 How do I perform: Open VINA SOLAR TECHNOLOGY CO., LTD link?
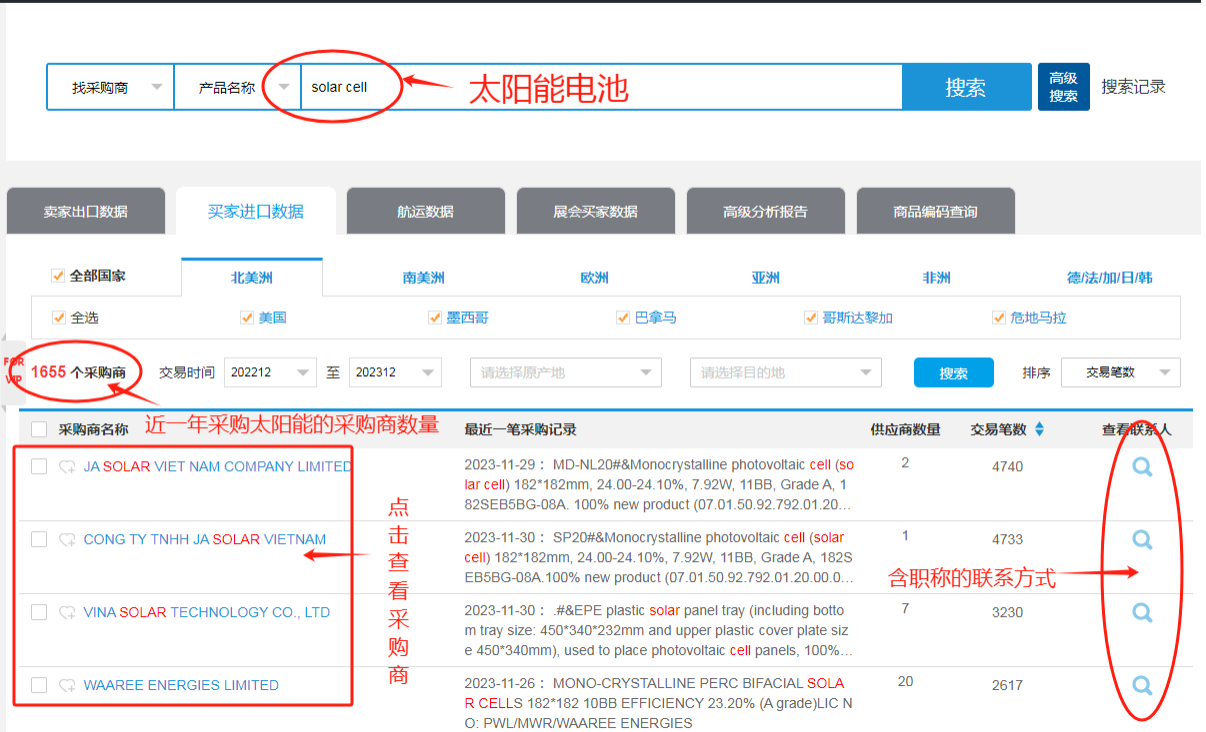(206, 612)
